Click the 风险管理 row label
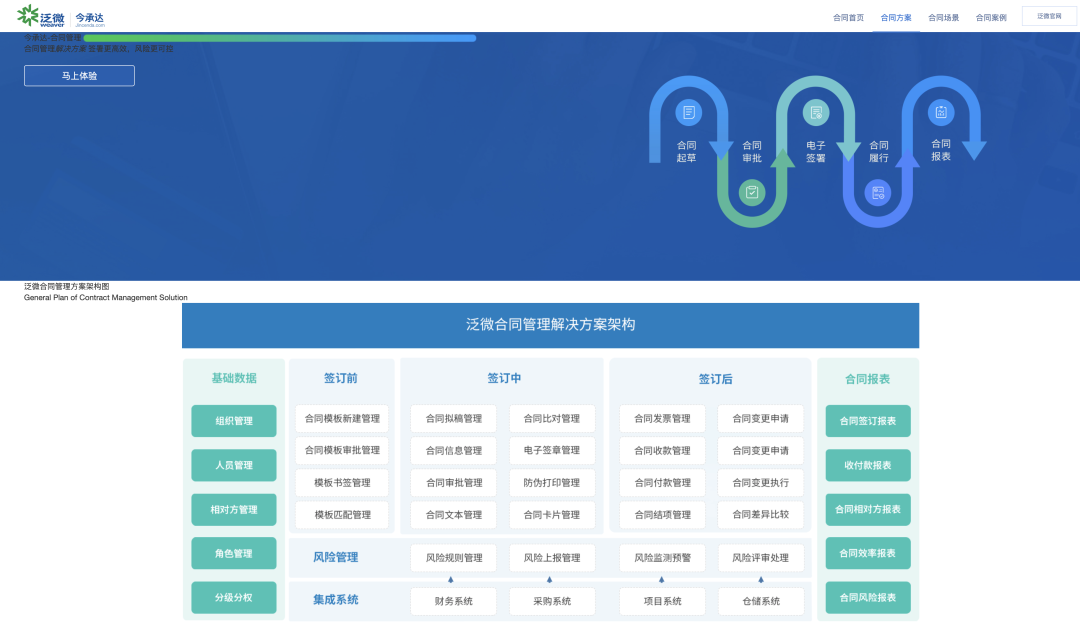The width and height of the screenshot is (1080, 631). pos(335,557)
